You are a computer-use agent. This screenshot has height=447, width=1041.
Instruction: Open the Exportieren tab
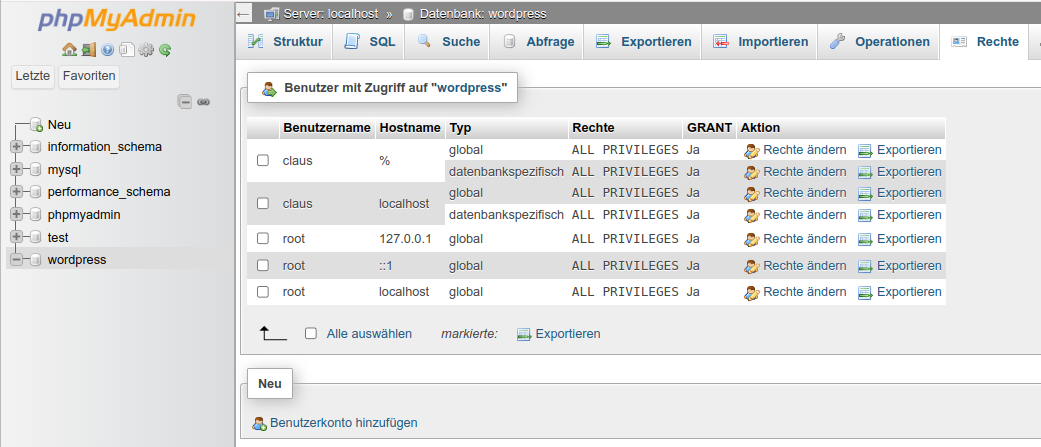point(643,41)
